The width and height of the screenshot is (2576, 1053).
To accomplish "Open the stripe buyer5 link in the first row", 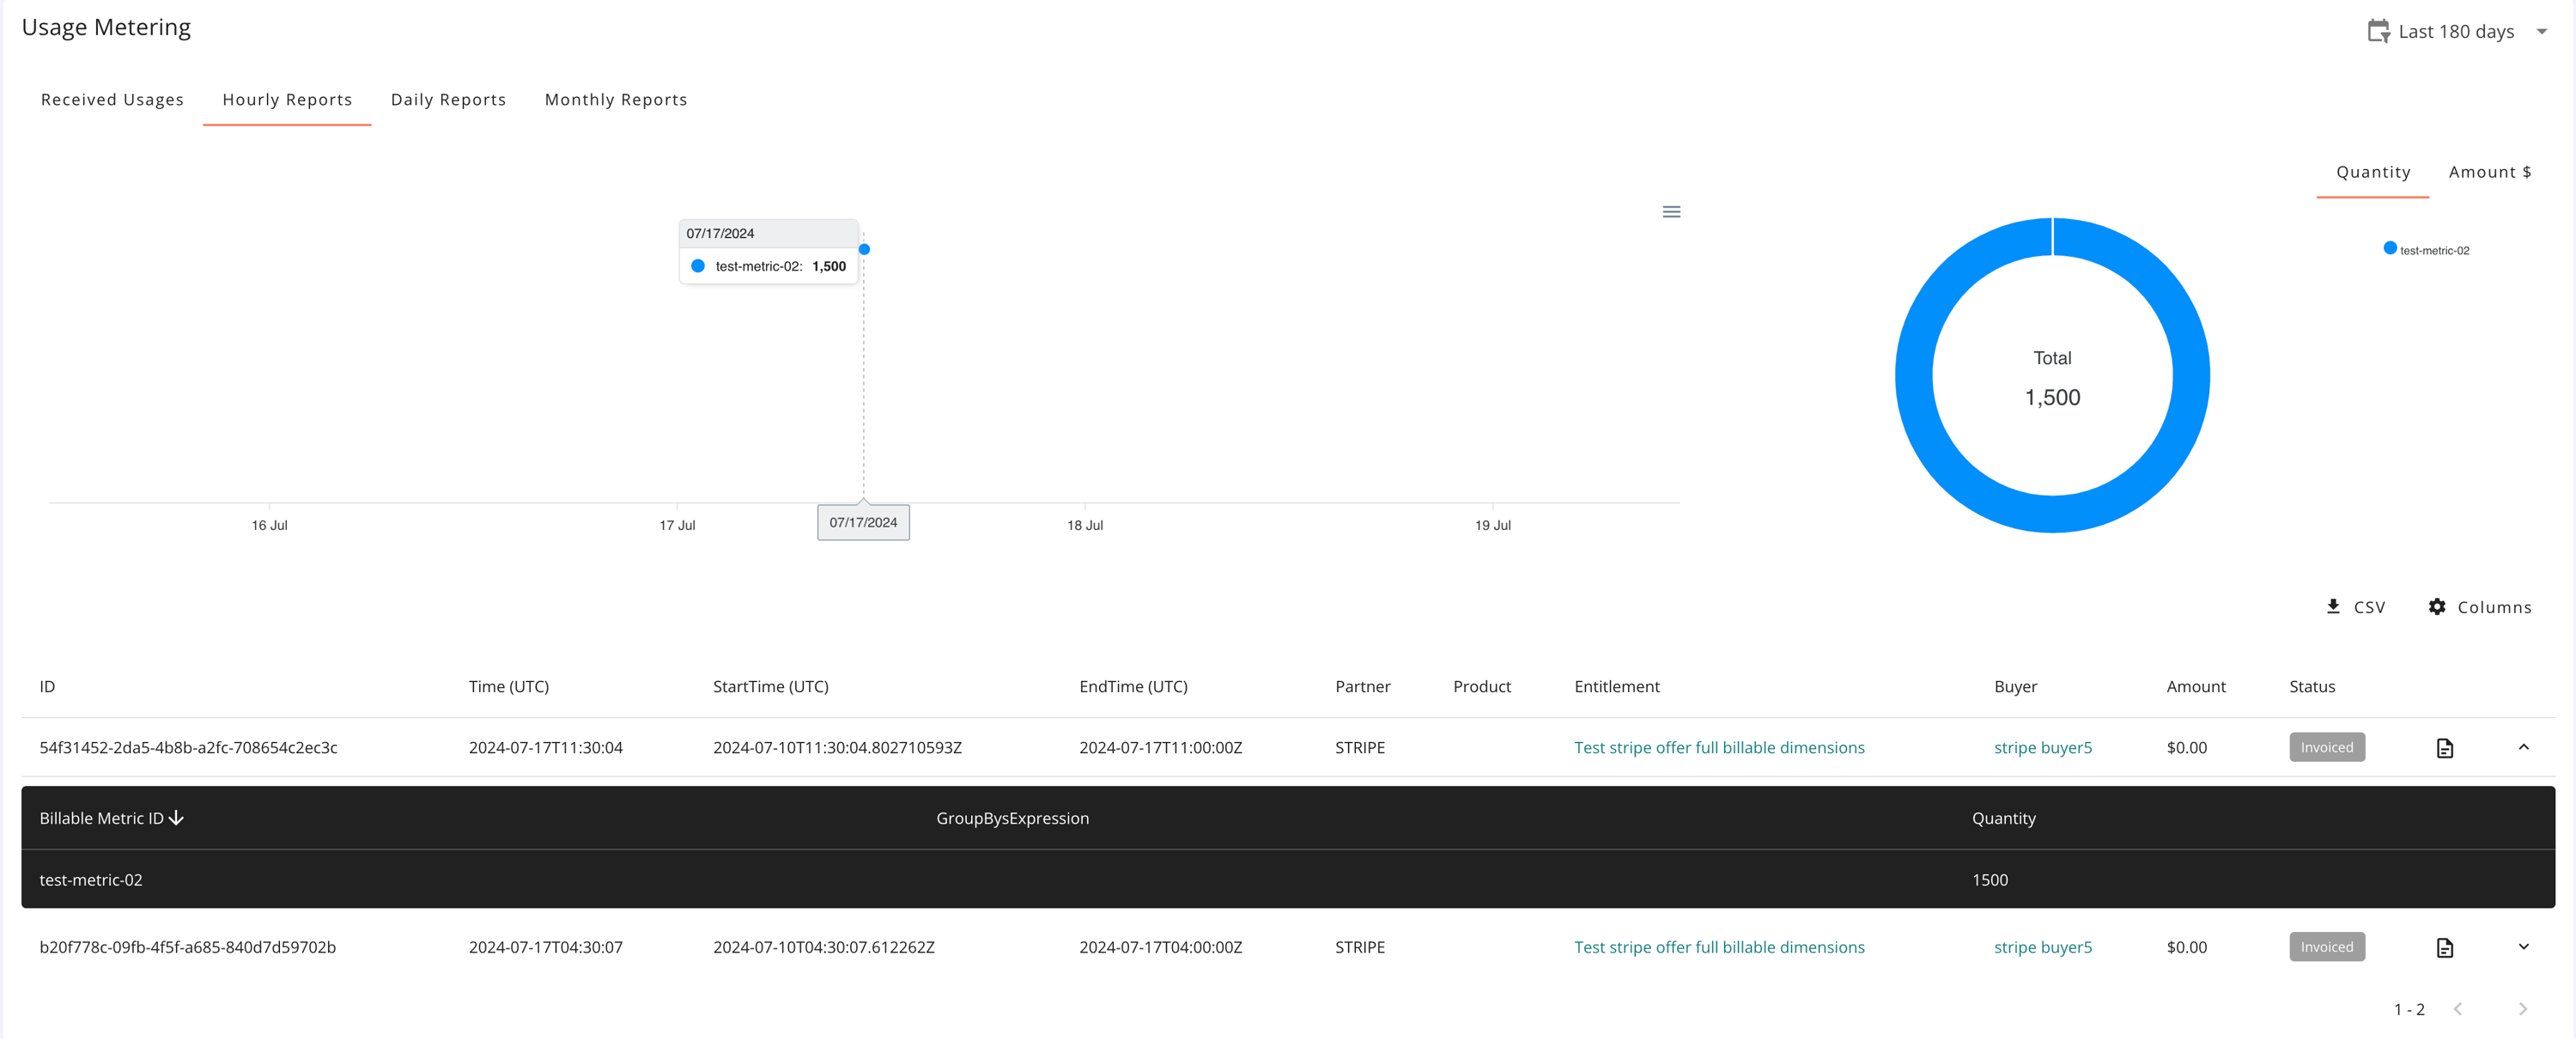I will pos(2042,748).
